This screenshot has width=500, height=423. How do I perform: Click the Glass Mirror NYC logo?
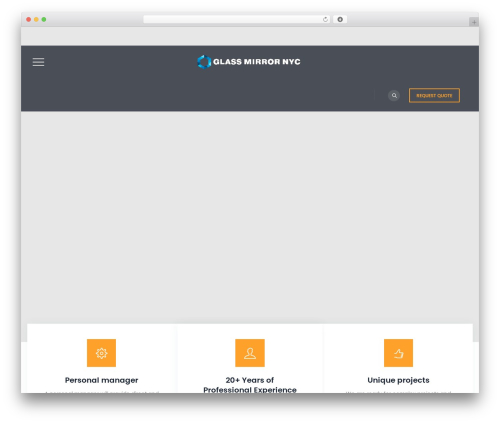[x=249, y=62]
